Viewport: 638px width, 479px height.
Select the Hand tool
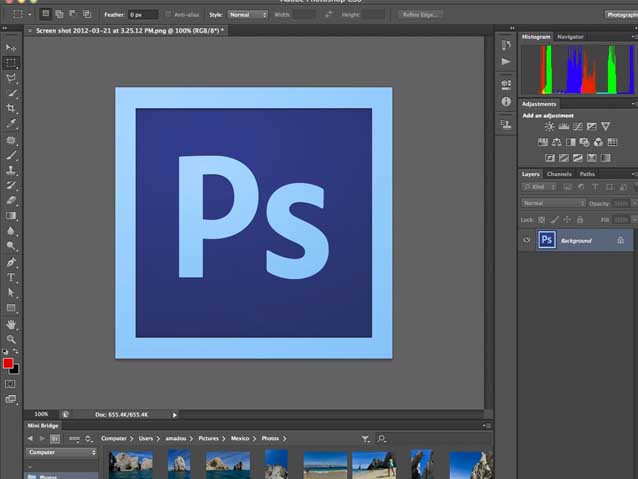[11, 324]
